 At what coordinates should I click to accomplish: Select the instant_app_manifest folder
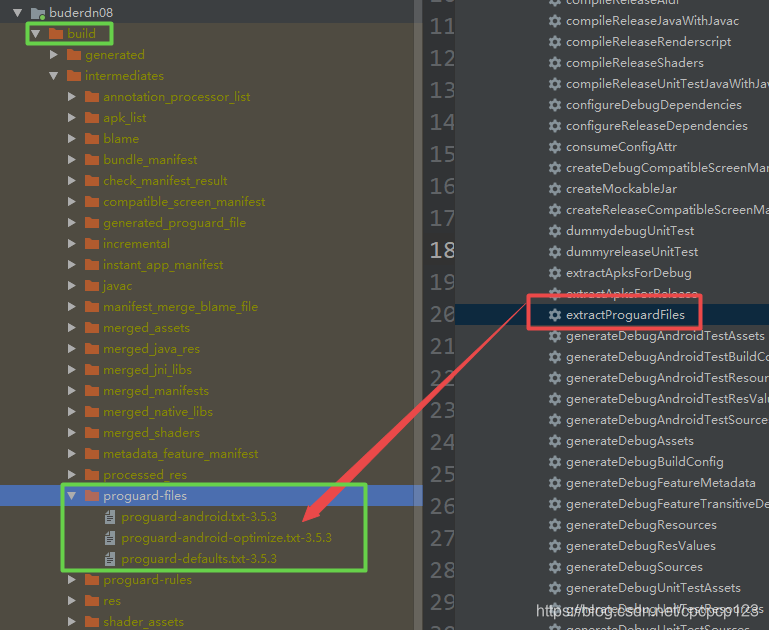coord(163,265)
